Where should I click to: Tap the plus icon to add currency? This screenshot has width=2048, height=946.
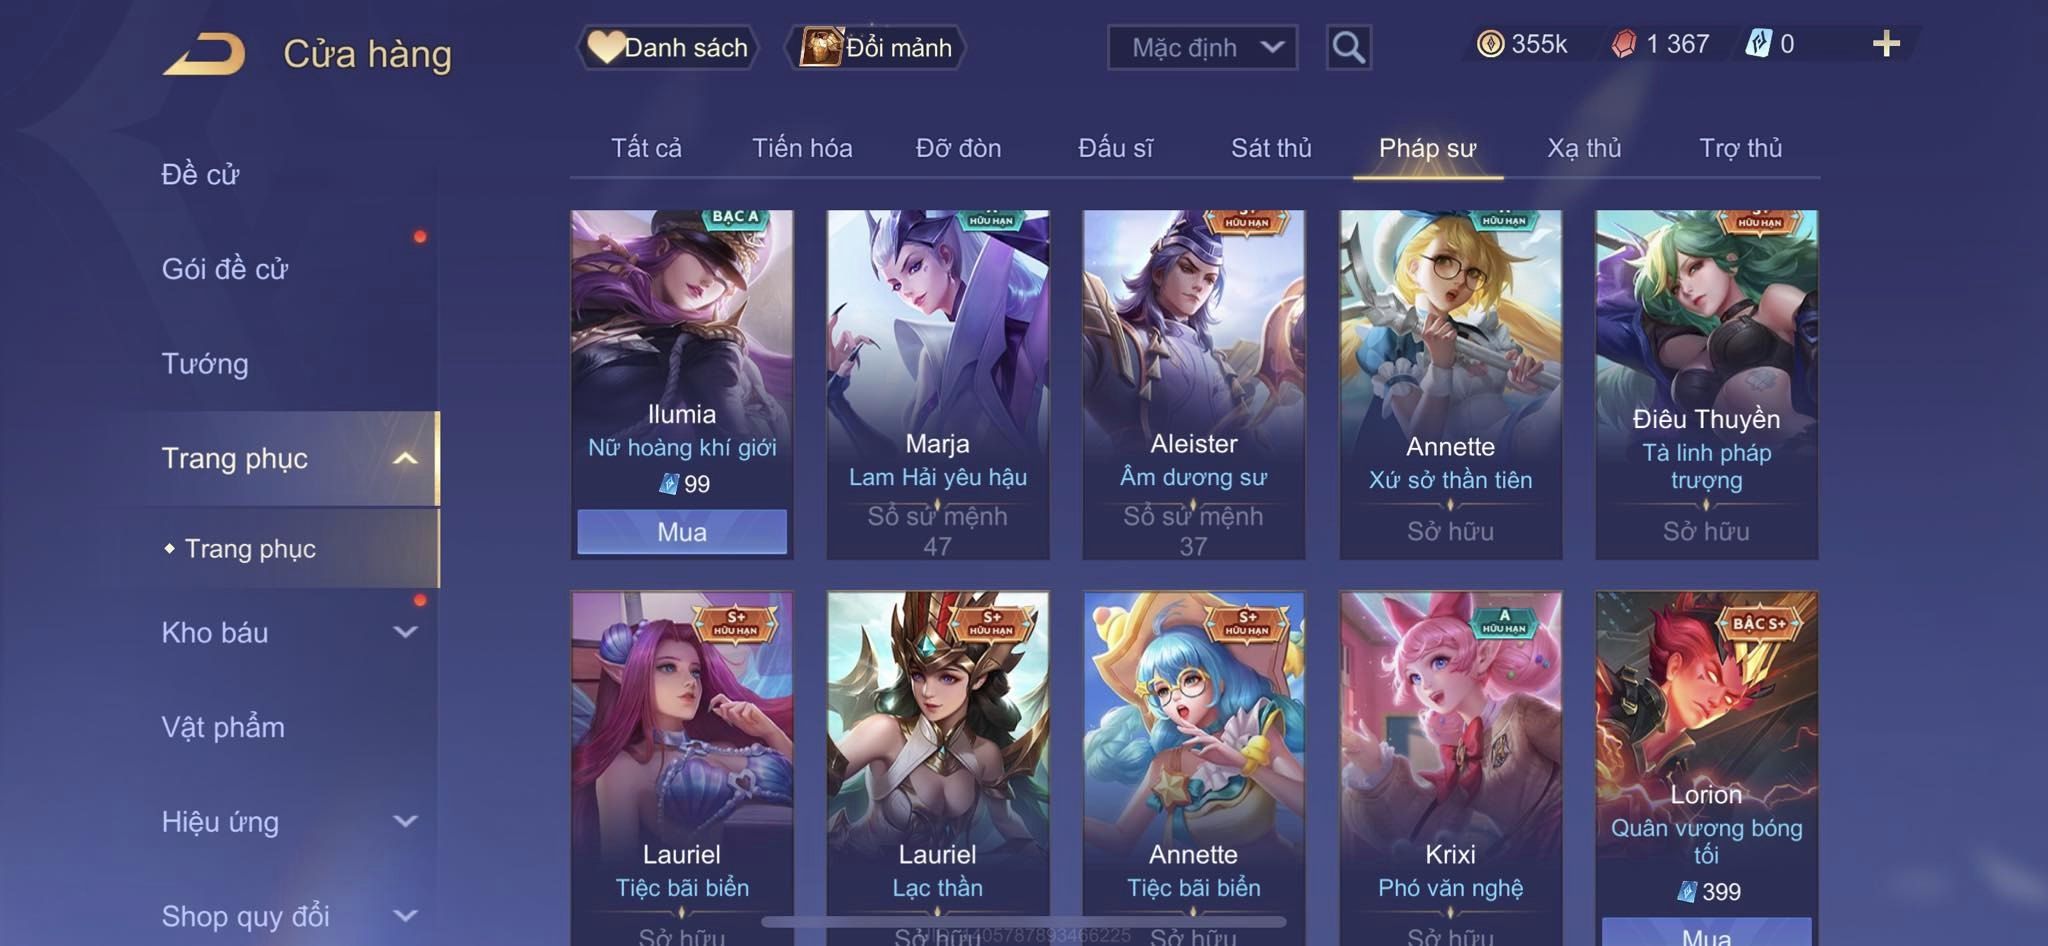point(1886,44)
